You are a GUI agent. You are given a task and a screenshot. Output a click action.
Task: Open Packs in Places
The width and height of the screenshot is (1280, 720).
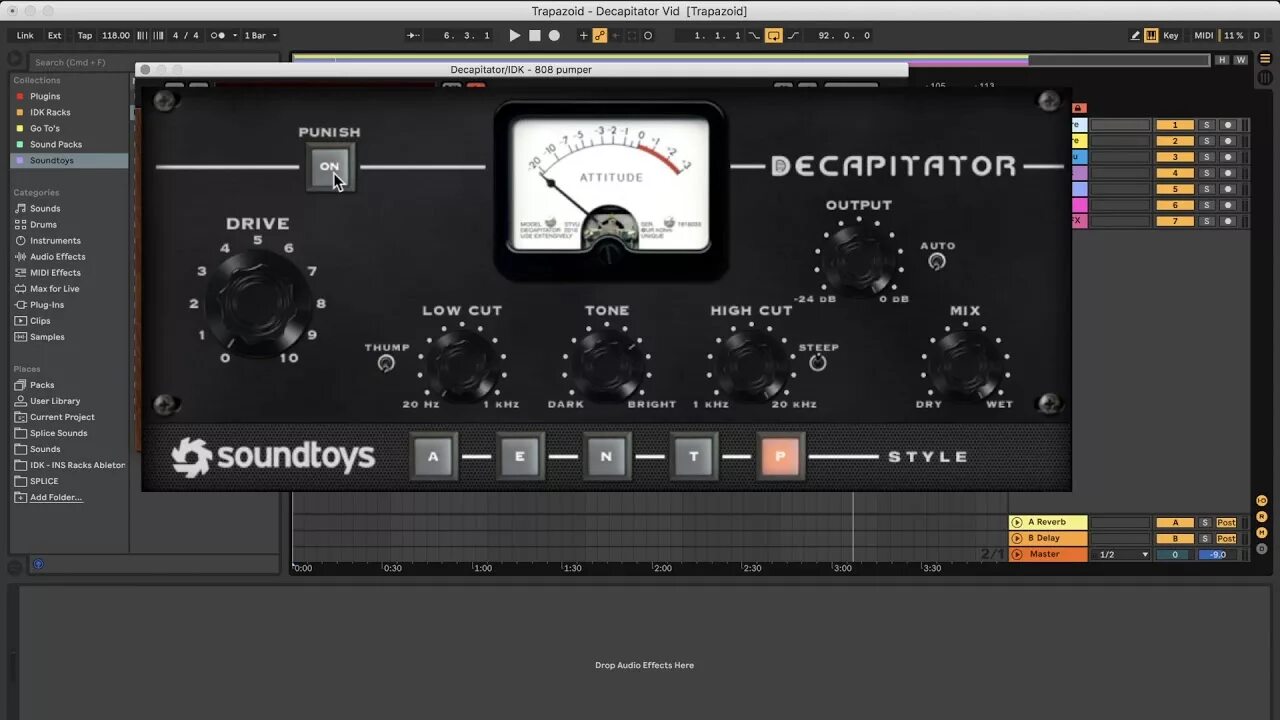point(42,384)
